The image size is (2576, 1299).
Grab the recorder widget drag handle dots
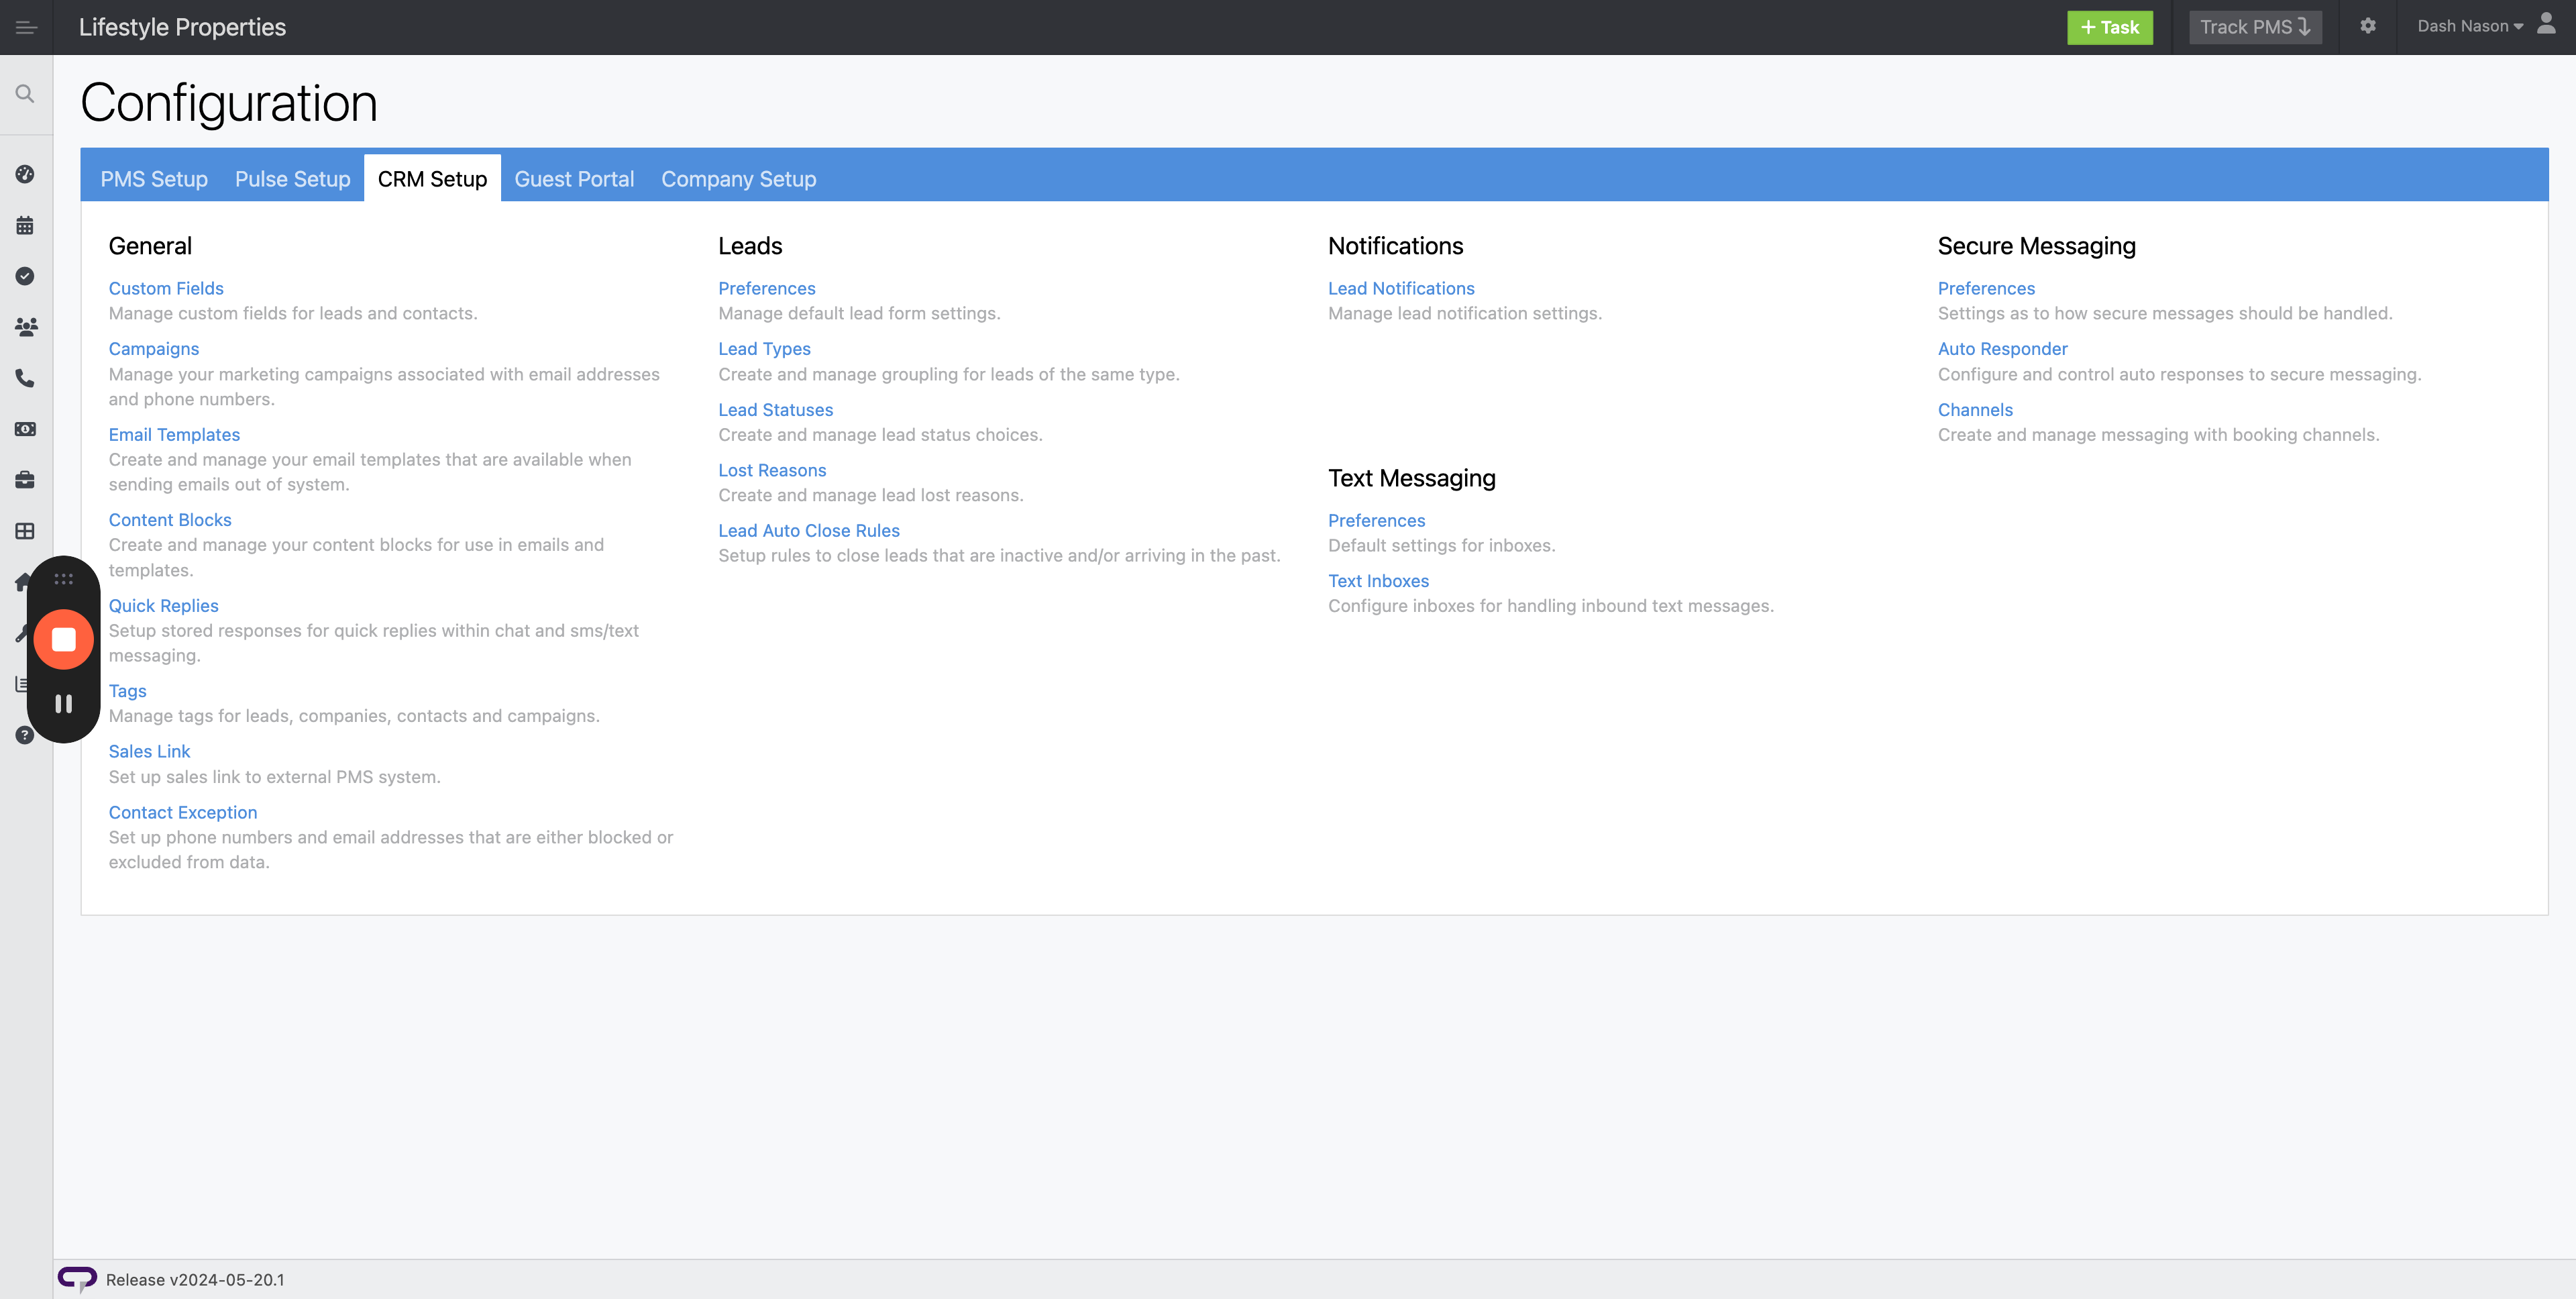coord(63,579)
